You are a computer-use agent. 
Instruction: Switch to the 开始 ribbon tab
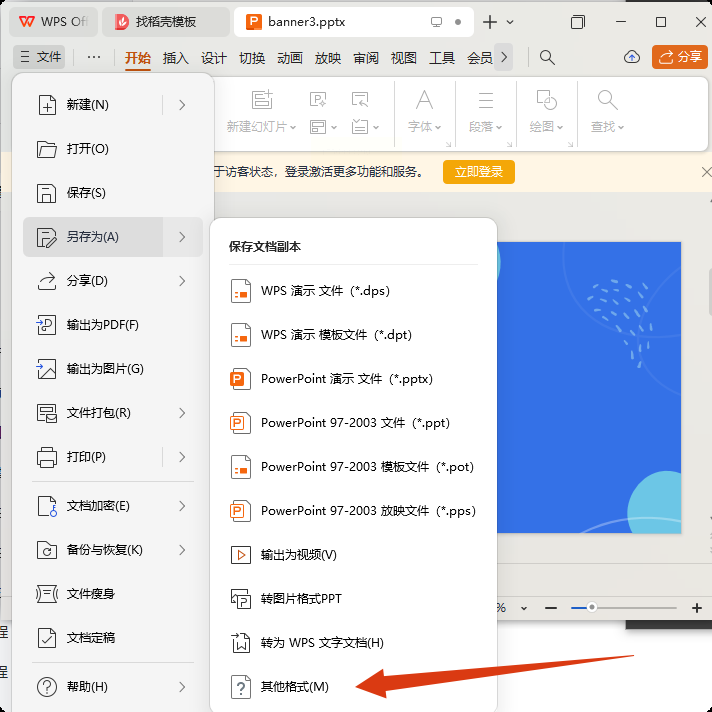tap(138, 58)
